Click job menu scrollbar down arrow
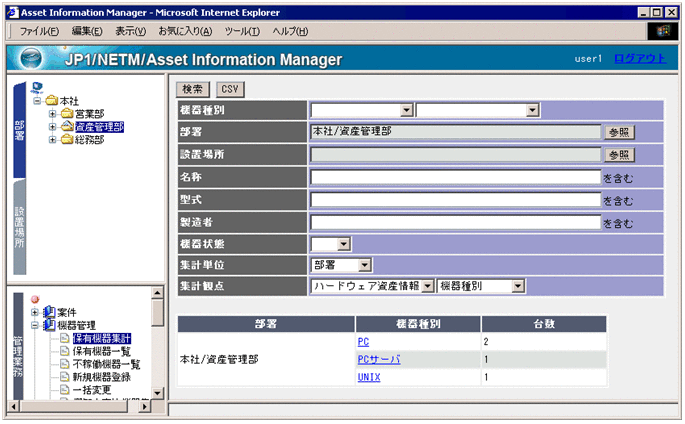The width and height of the screenshot is (685, 424). (x=157, y=393)
